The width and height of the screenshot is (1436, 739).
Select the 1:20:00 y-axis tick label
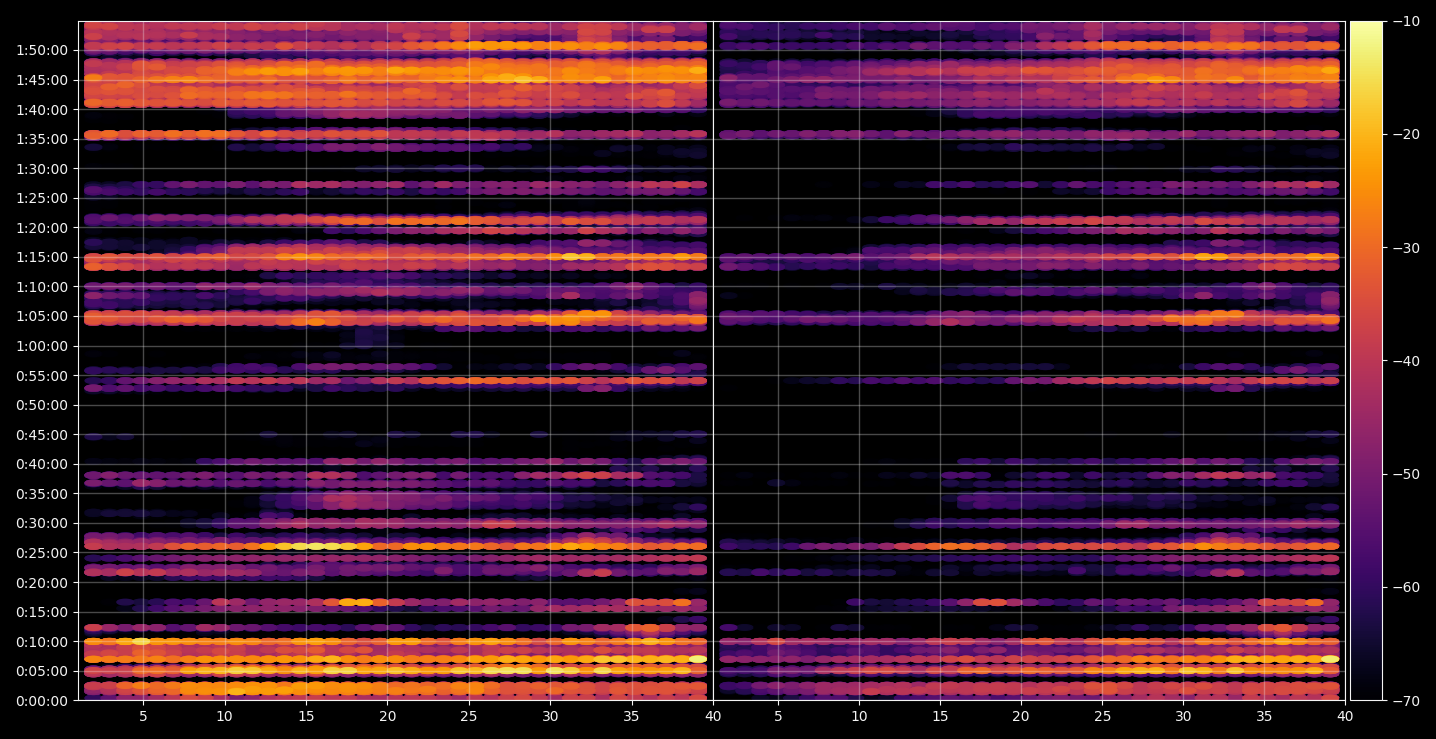[42, 228]
